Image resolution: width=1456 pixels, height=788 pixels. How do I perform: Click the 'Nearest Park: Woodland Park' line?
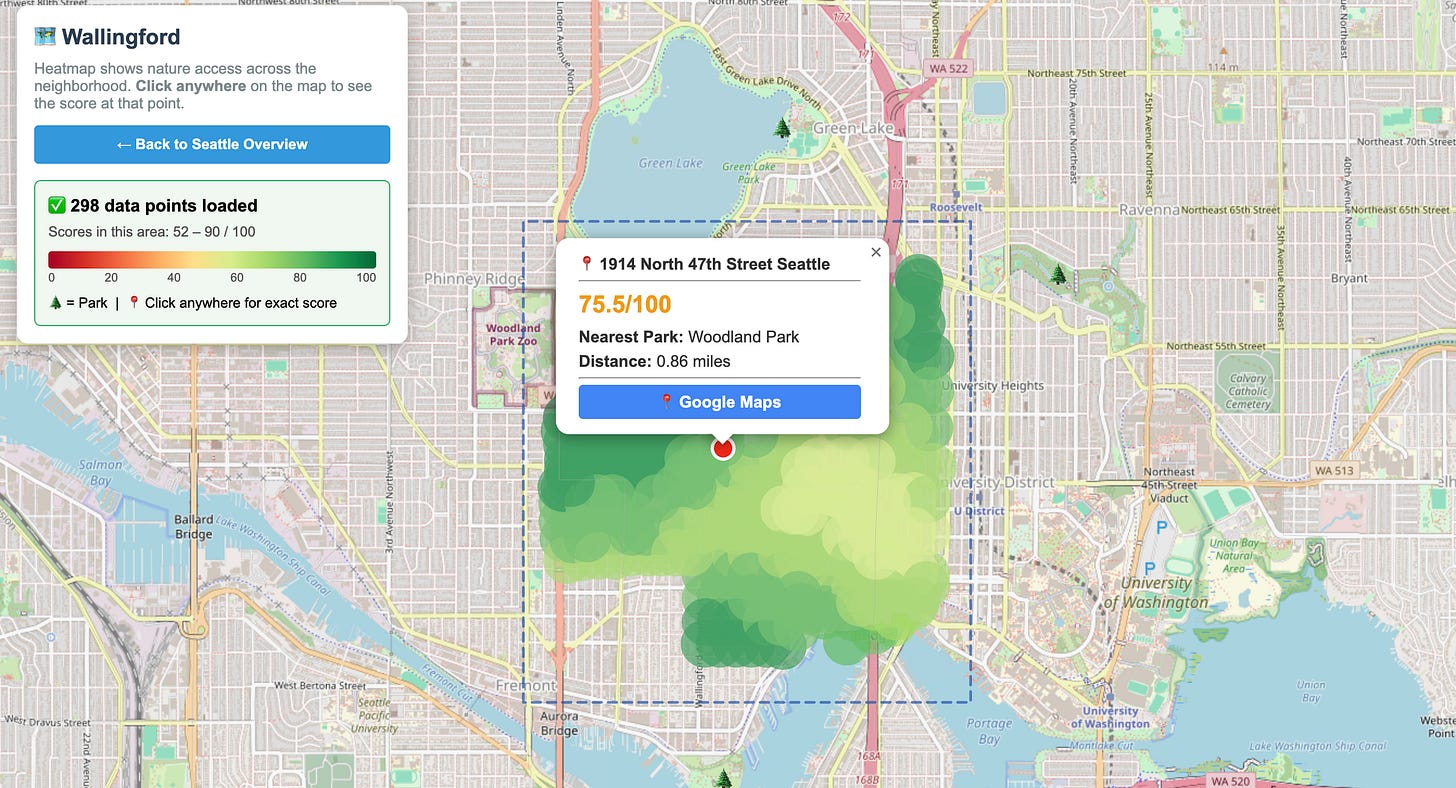[x=689, y=337]
